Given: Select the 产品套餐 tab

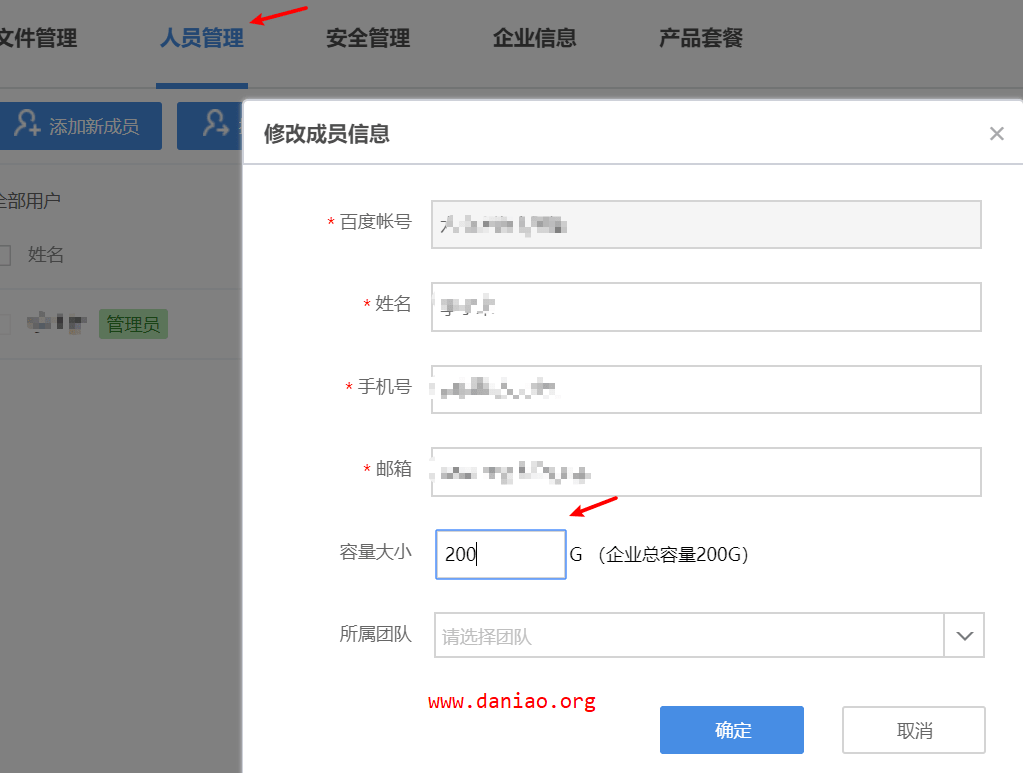Looking at the screenshot, I should (x=701, y=39).
